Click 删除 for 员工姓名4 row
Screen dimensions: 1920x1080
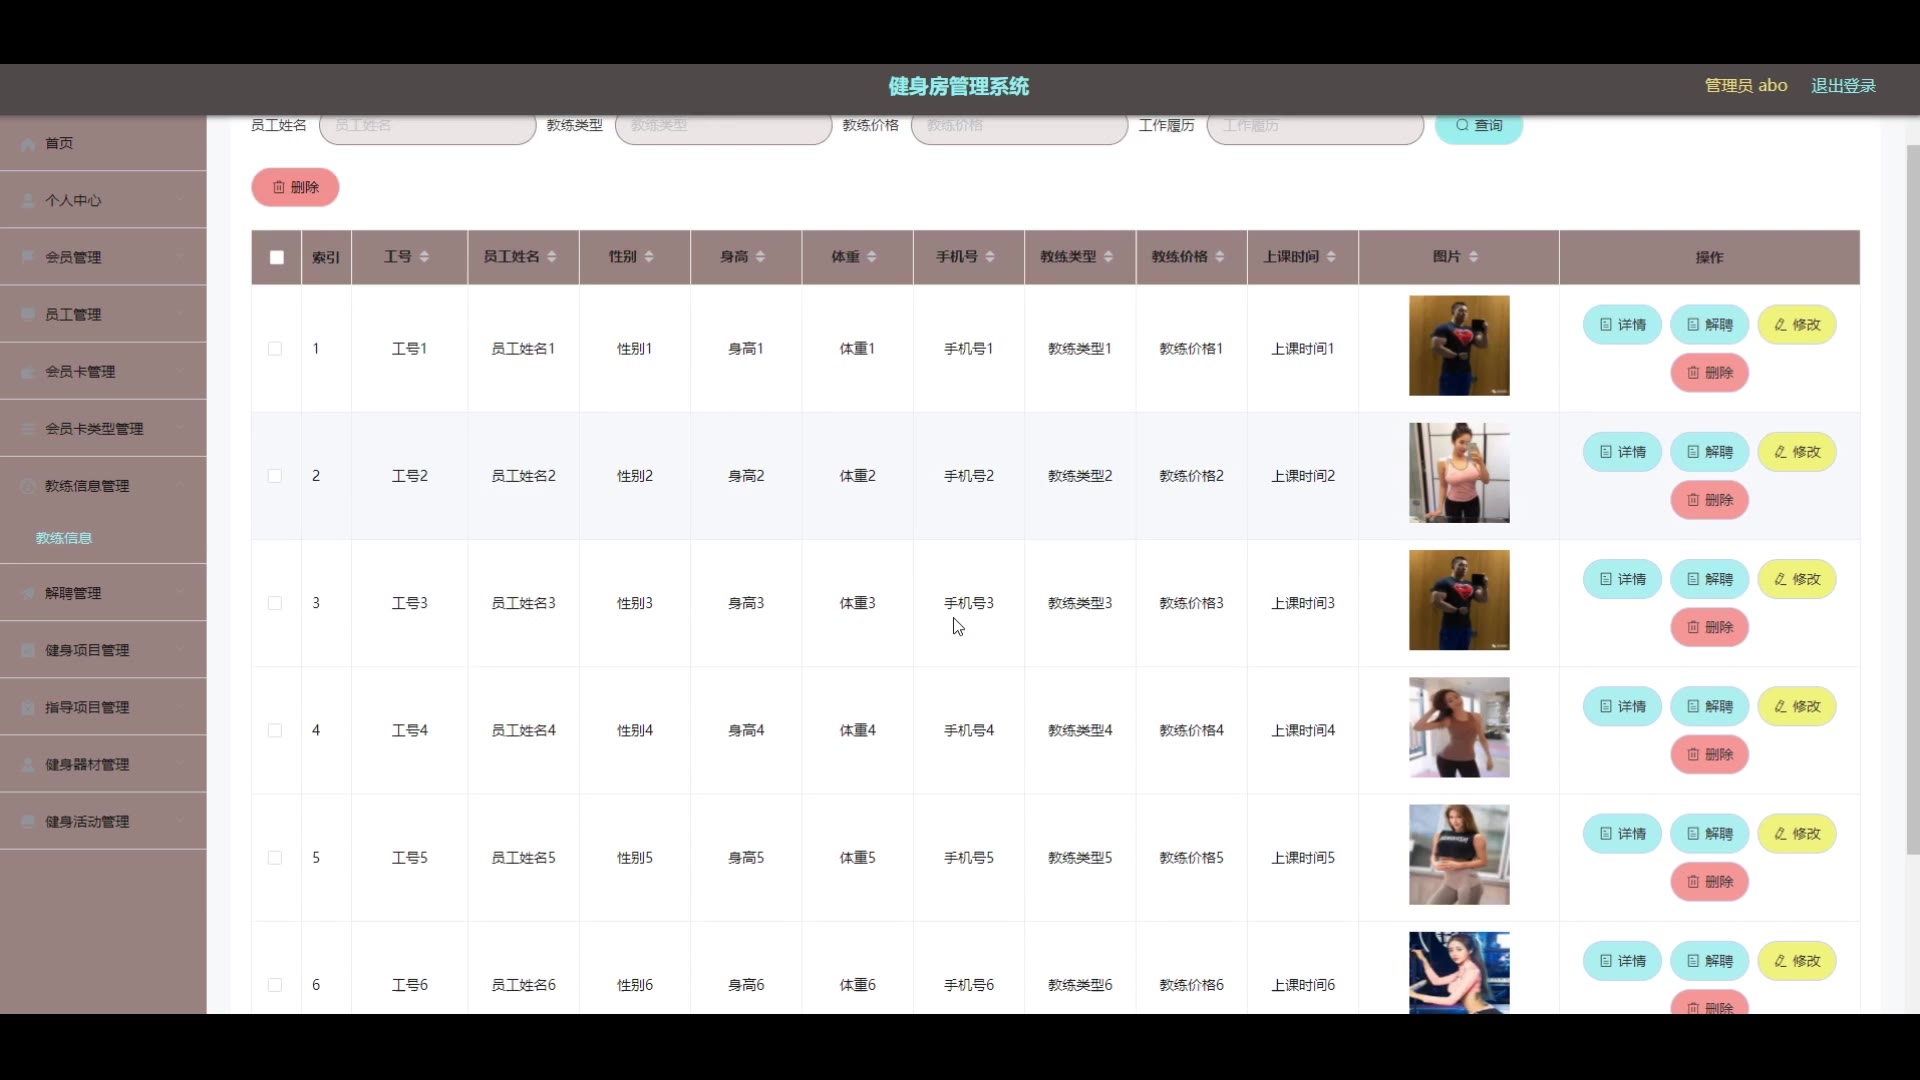point(1710,754)
